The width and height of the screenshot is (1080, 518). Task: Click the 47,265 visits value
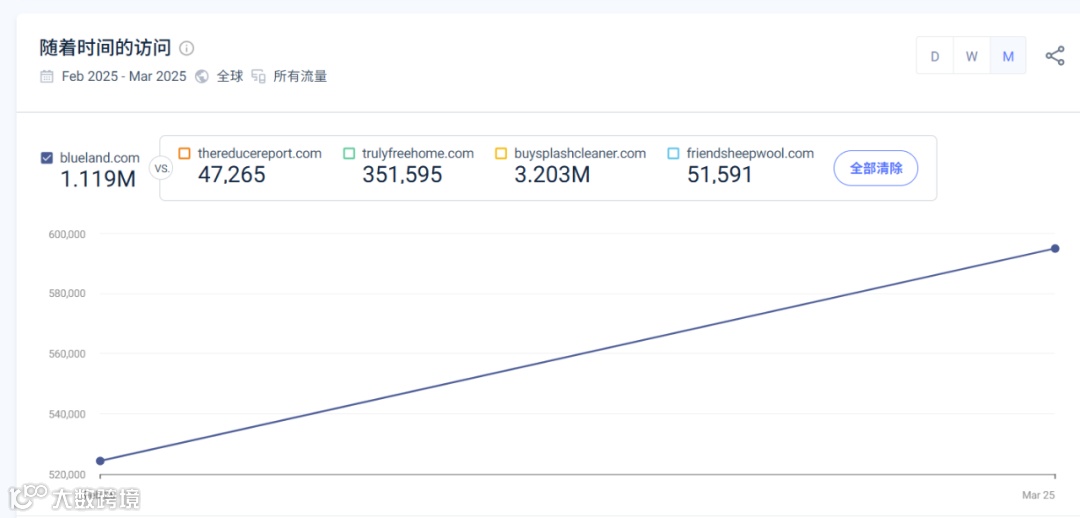(x=231, y=175)
